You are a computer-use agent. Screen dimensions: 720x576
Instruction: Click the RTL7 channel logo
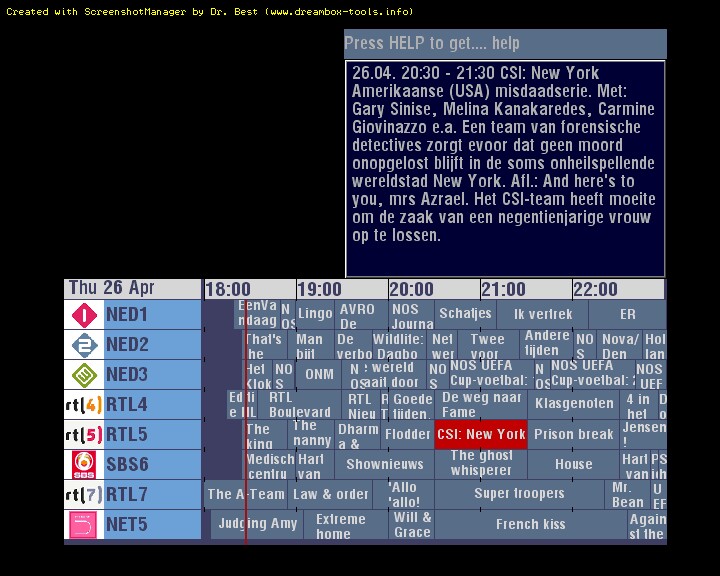(84, 494)
